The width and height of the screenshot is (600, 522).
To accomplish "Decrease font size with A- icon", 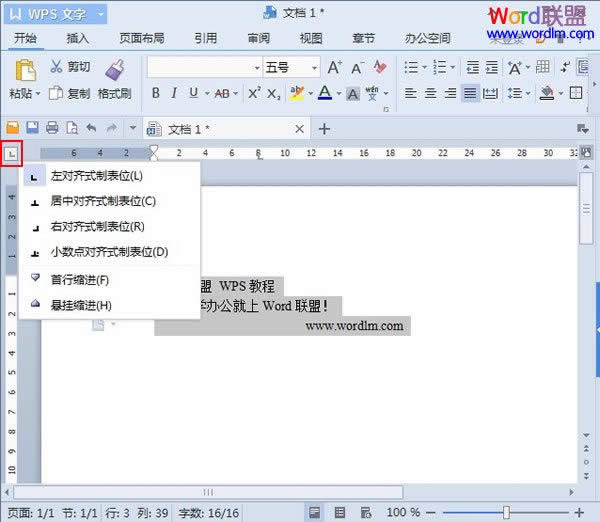I will [x=357, y=68].
